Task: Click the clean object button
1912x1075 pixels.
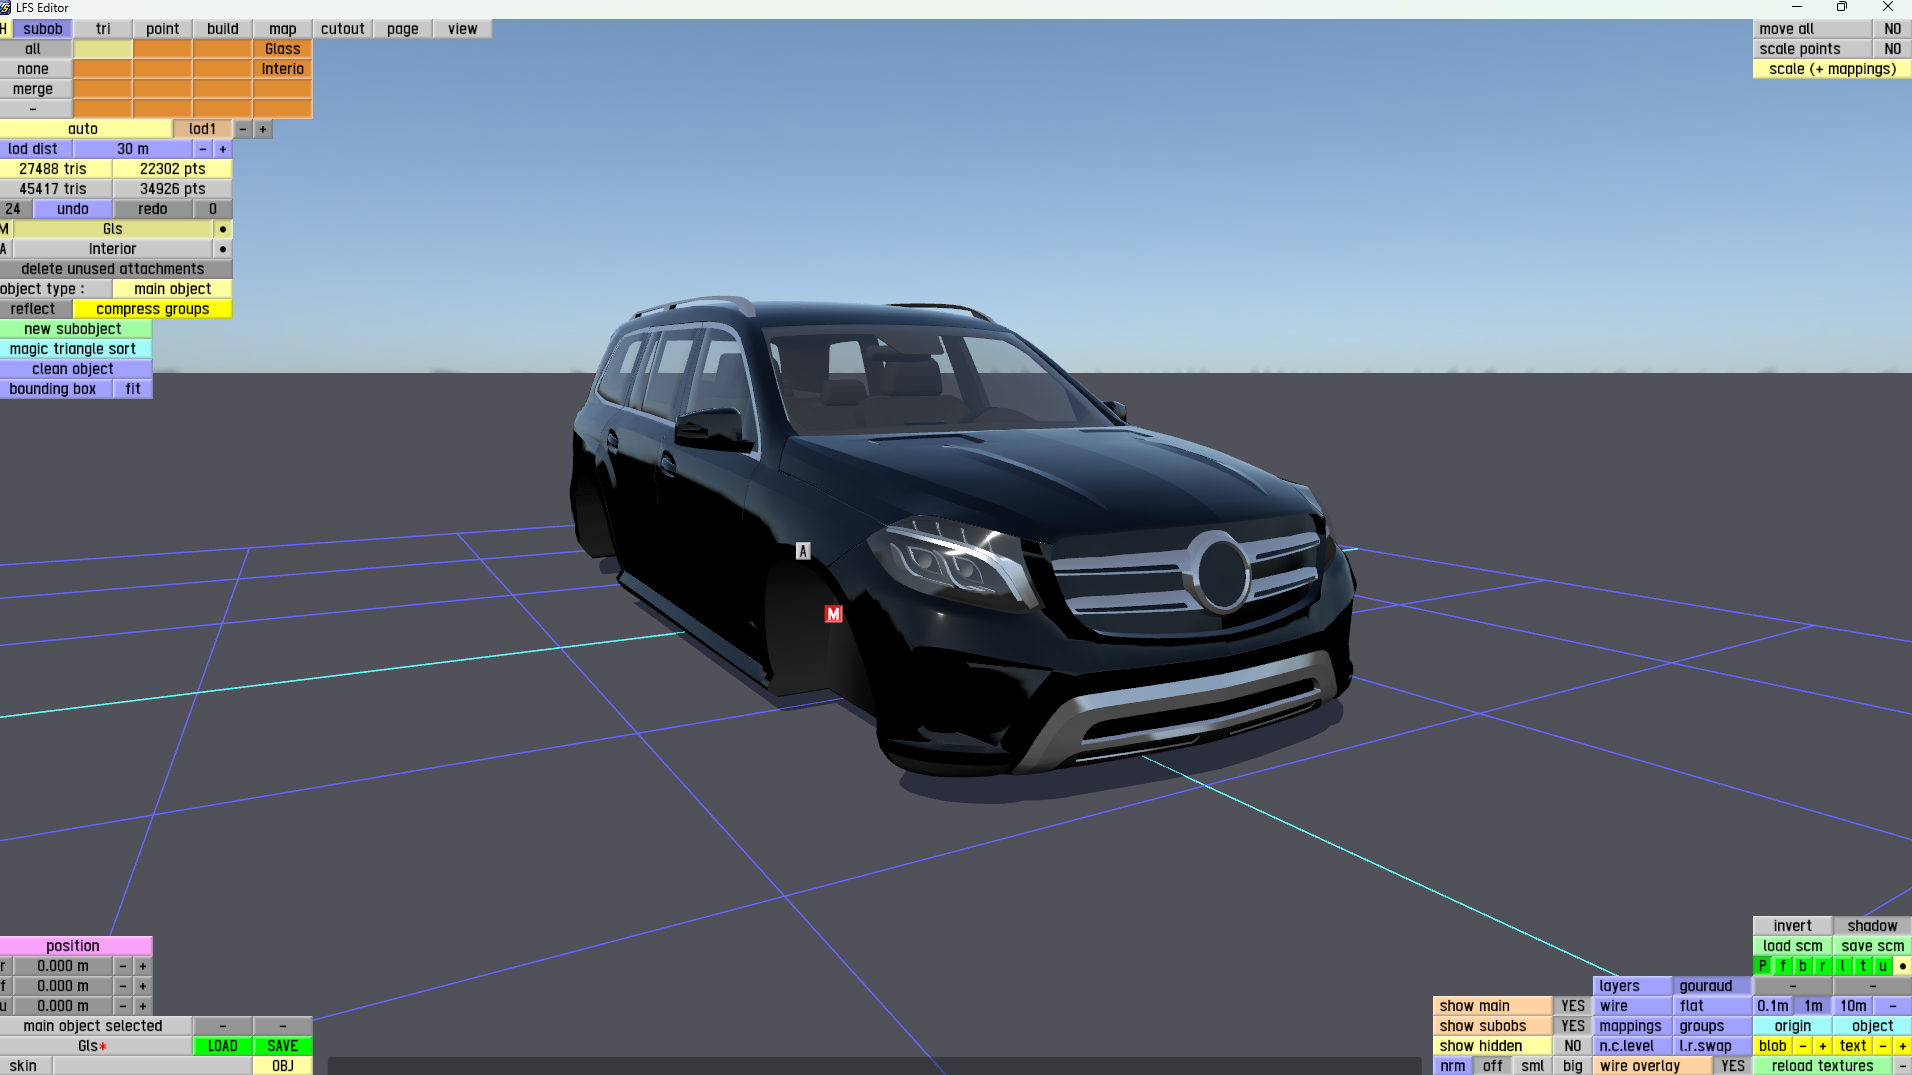Action: (x=73, y=369)
